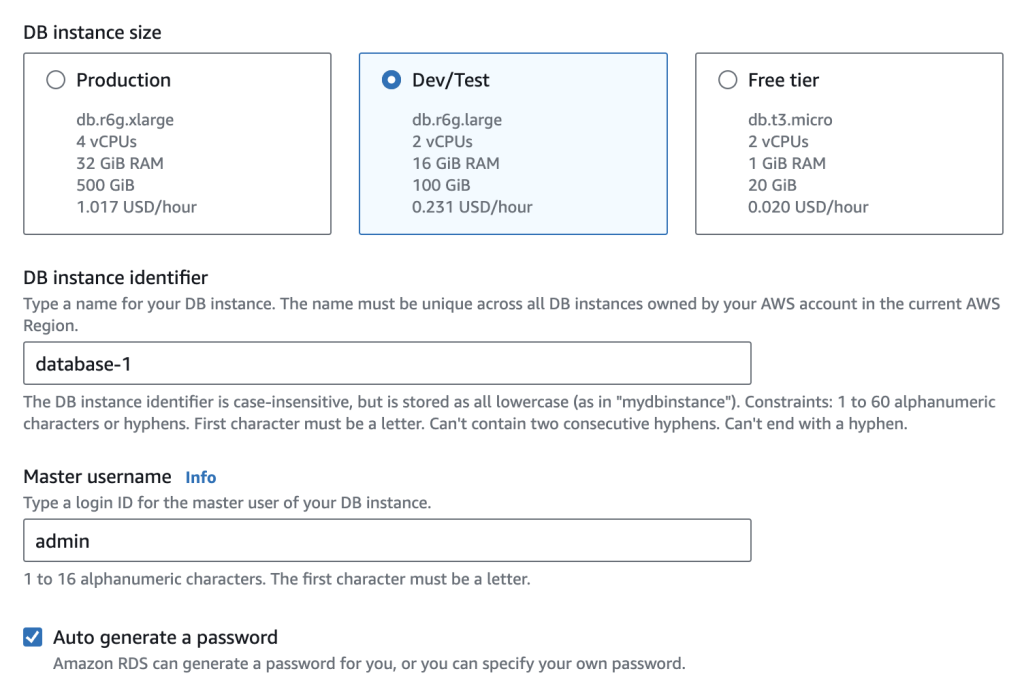Click the Auto generate a password label
The height and width of the screenshot is (699, 1024).
[x=161, y=637]
